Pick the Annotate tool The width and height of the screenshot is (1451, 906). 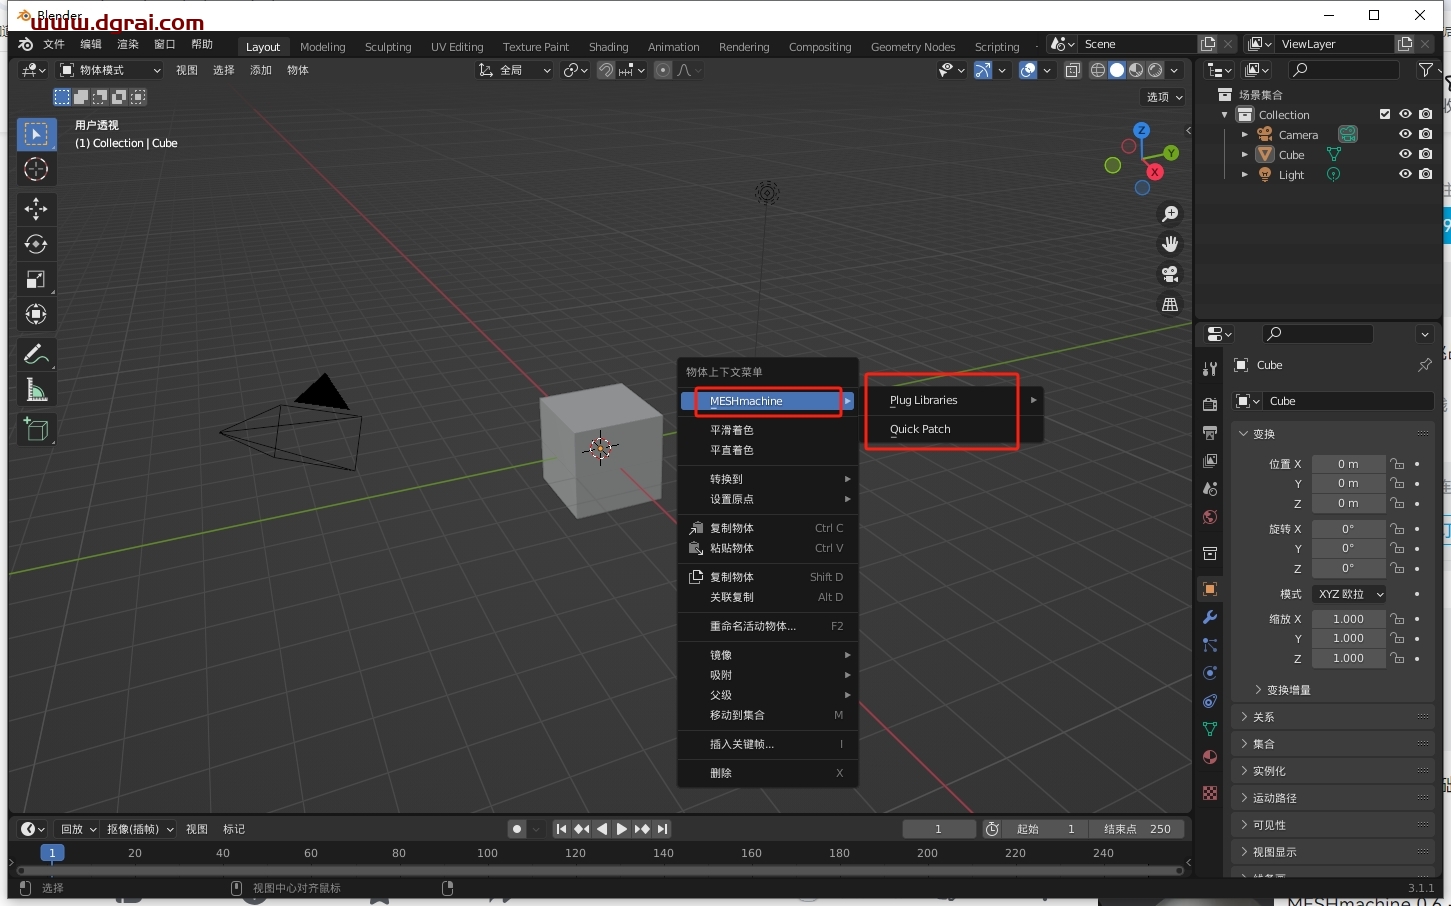[36, 354]
